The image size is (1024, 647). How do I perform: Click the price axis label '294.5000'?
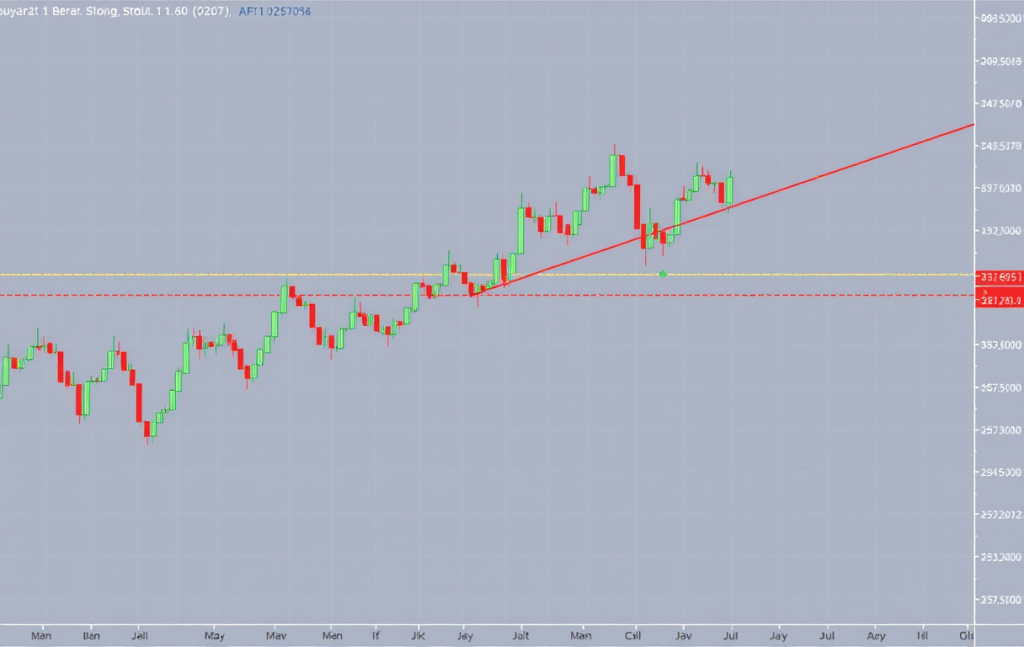point(1000,472)
